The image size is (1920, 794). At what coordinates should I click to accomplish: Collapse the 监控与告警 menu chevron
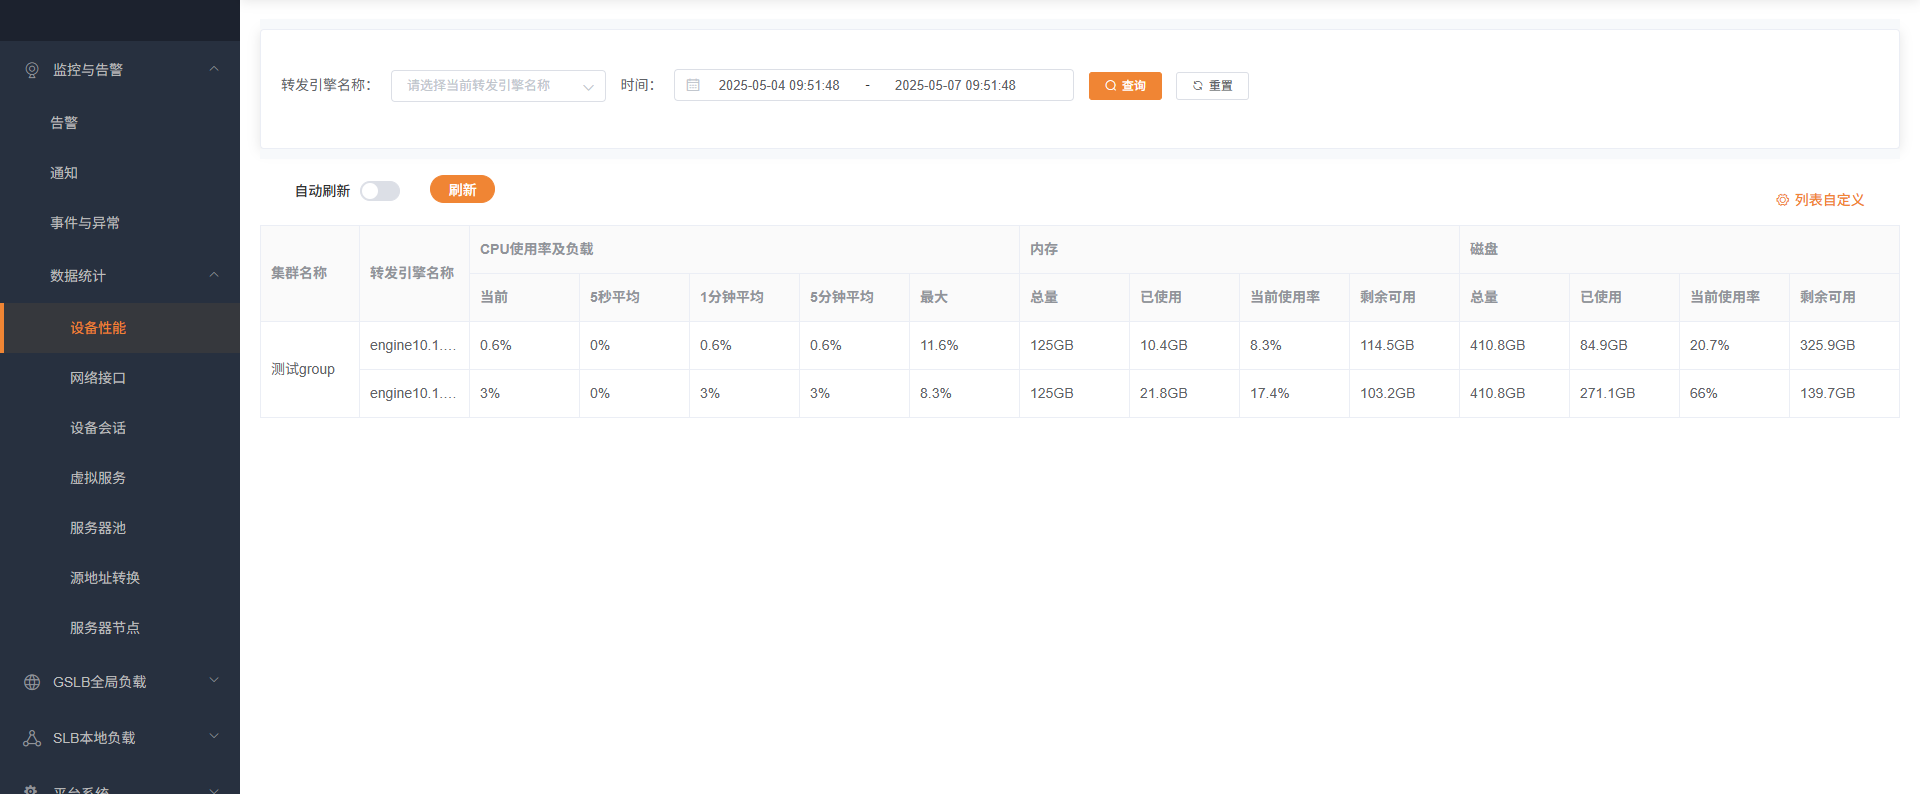pos(214,69)
